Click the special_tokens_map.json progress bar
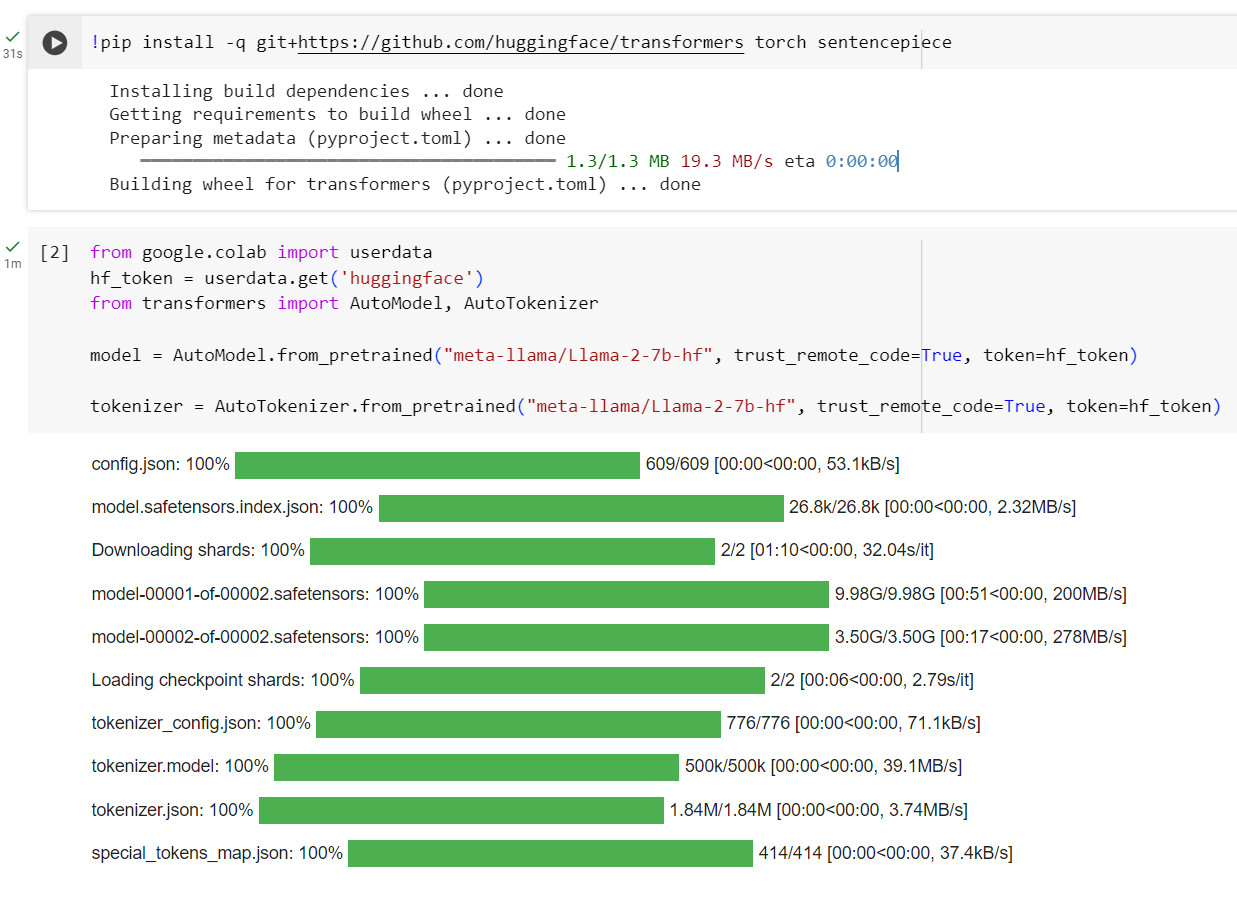1237x911 pixels. (550, 853)
